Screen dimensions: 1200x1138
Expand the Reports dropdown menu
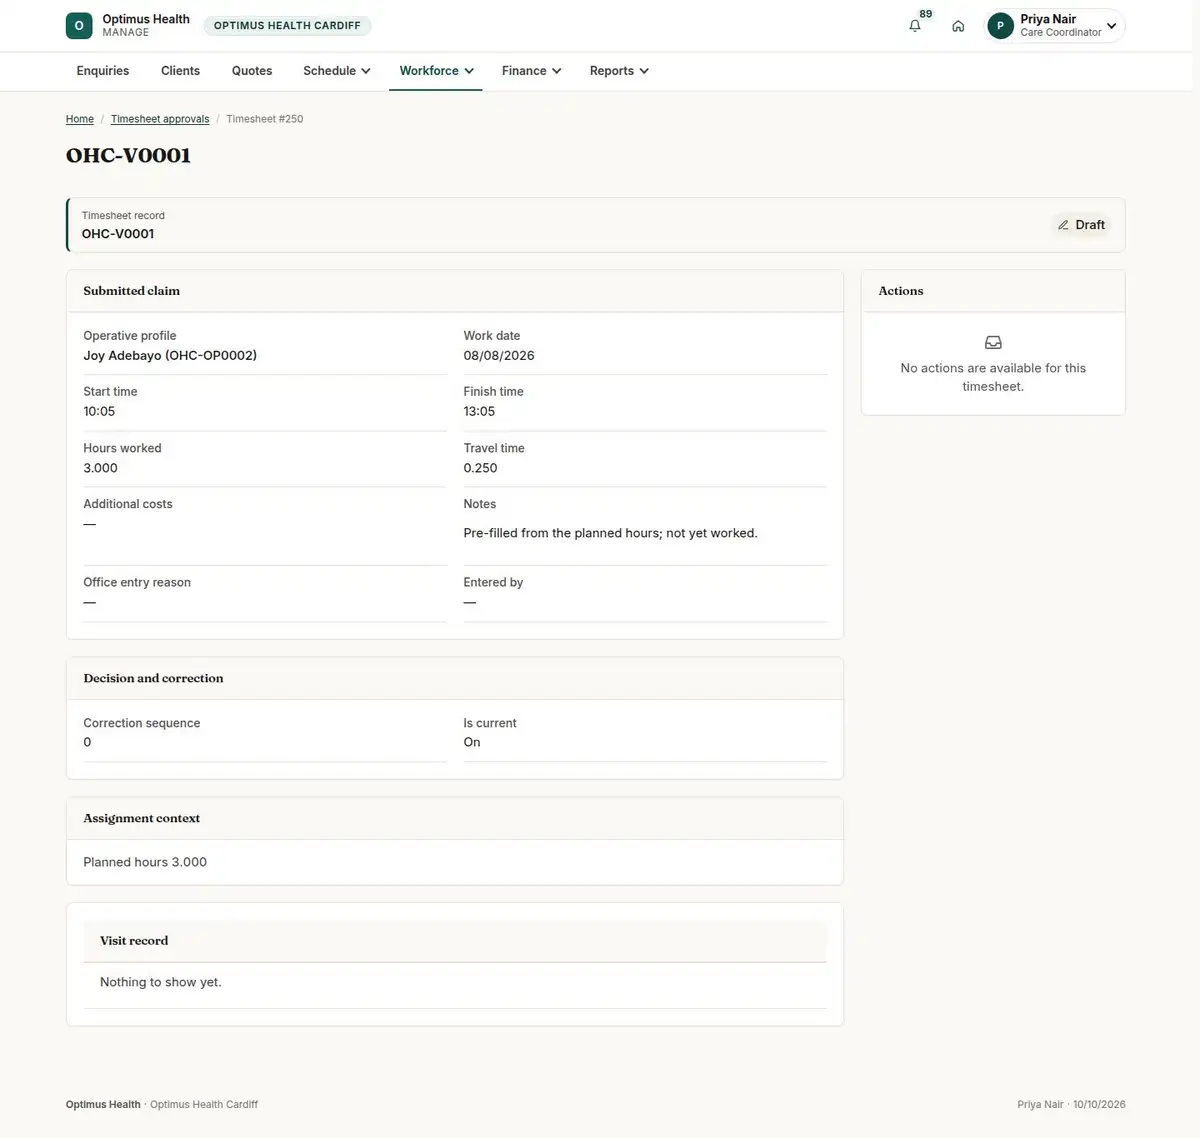[619, 71]
